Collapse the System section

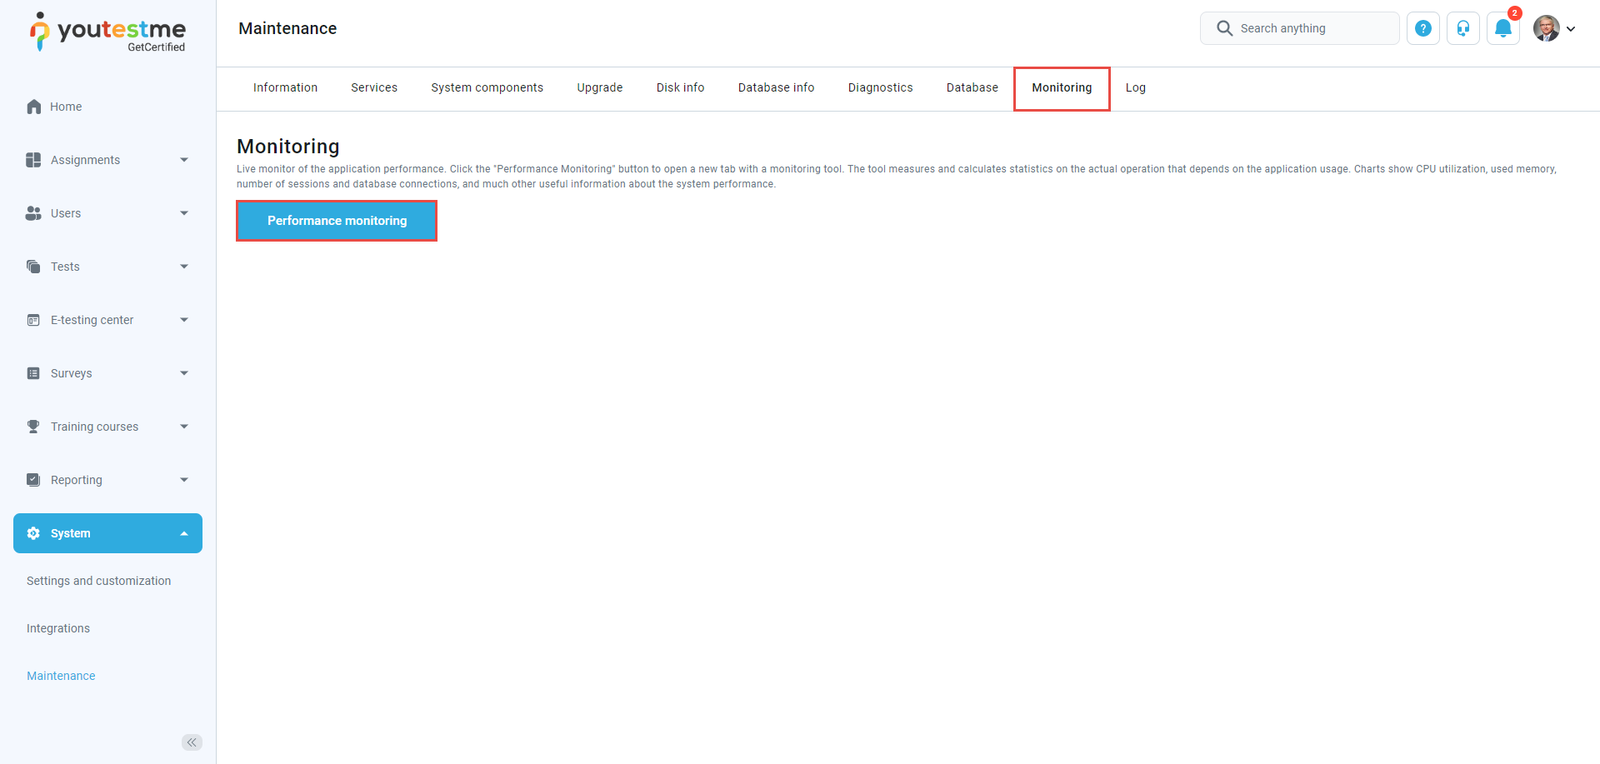(x=184, y=534)
